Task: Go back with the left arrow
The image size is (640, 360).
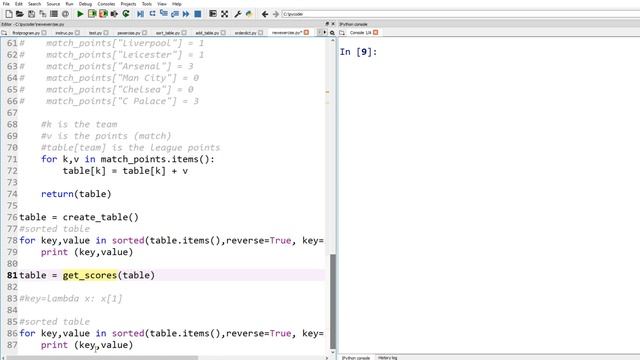Action: point(264,14)
